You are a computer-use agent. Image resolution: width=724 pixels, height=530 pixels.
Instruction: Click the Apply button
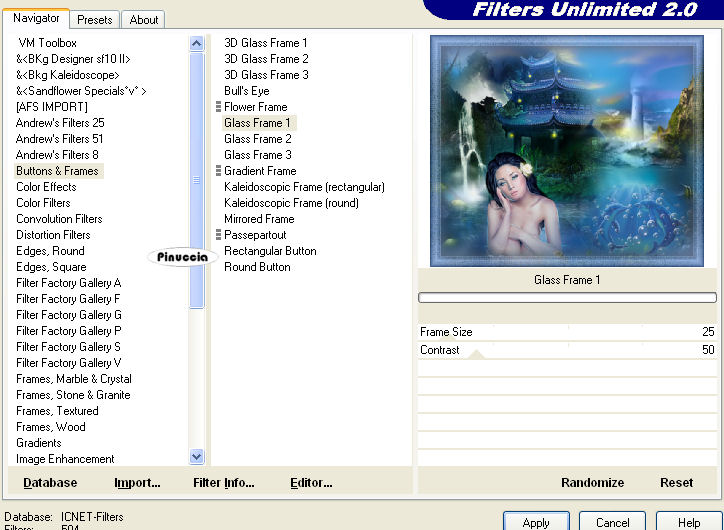point(536,522)
